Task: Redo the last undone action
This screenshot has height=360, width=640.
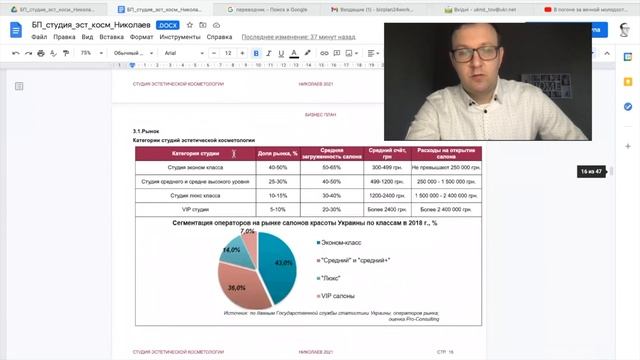Action: 28,53
